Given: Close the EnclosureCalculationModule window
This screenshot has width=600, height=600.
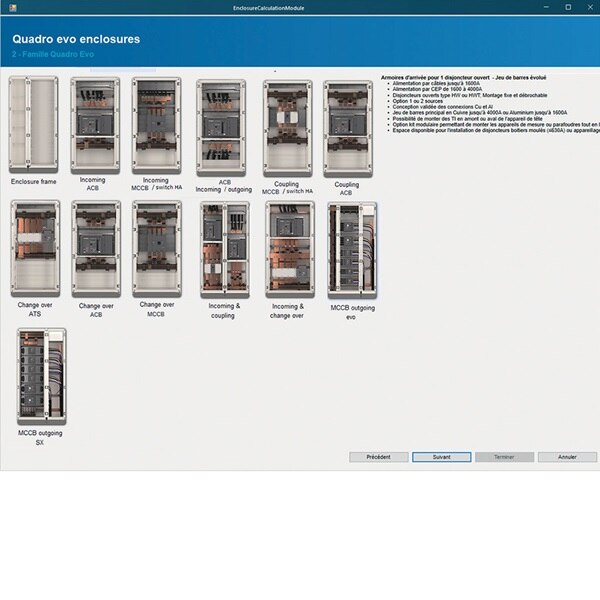Looking at the screenshot, I should (x=590, y=7).
